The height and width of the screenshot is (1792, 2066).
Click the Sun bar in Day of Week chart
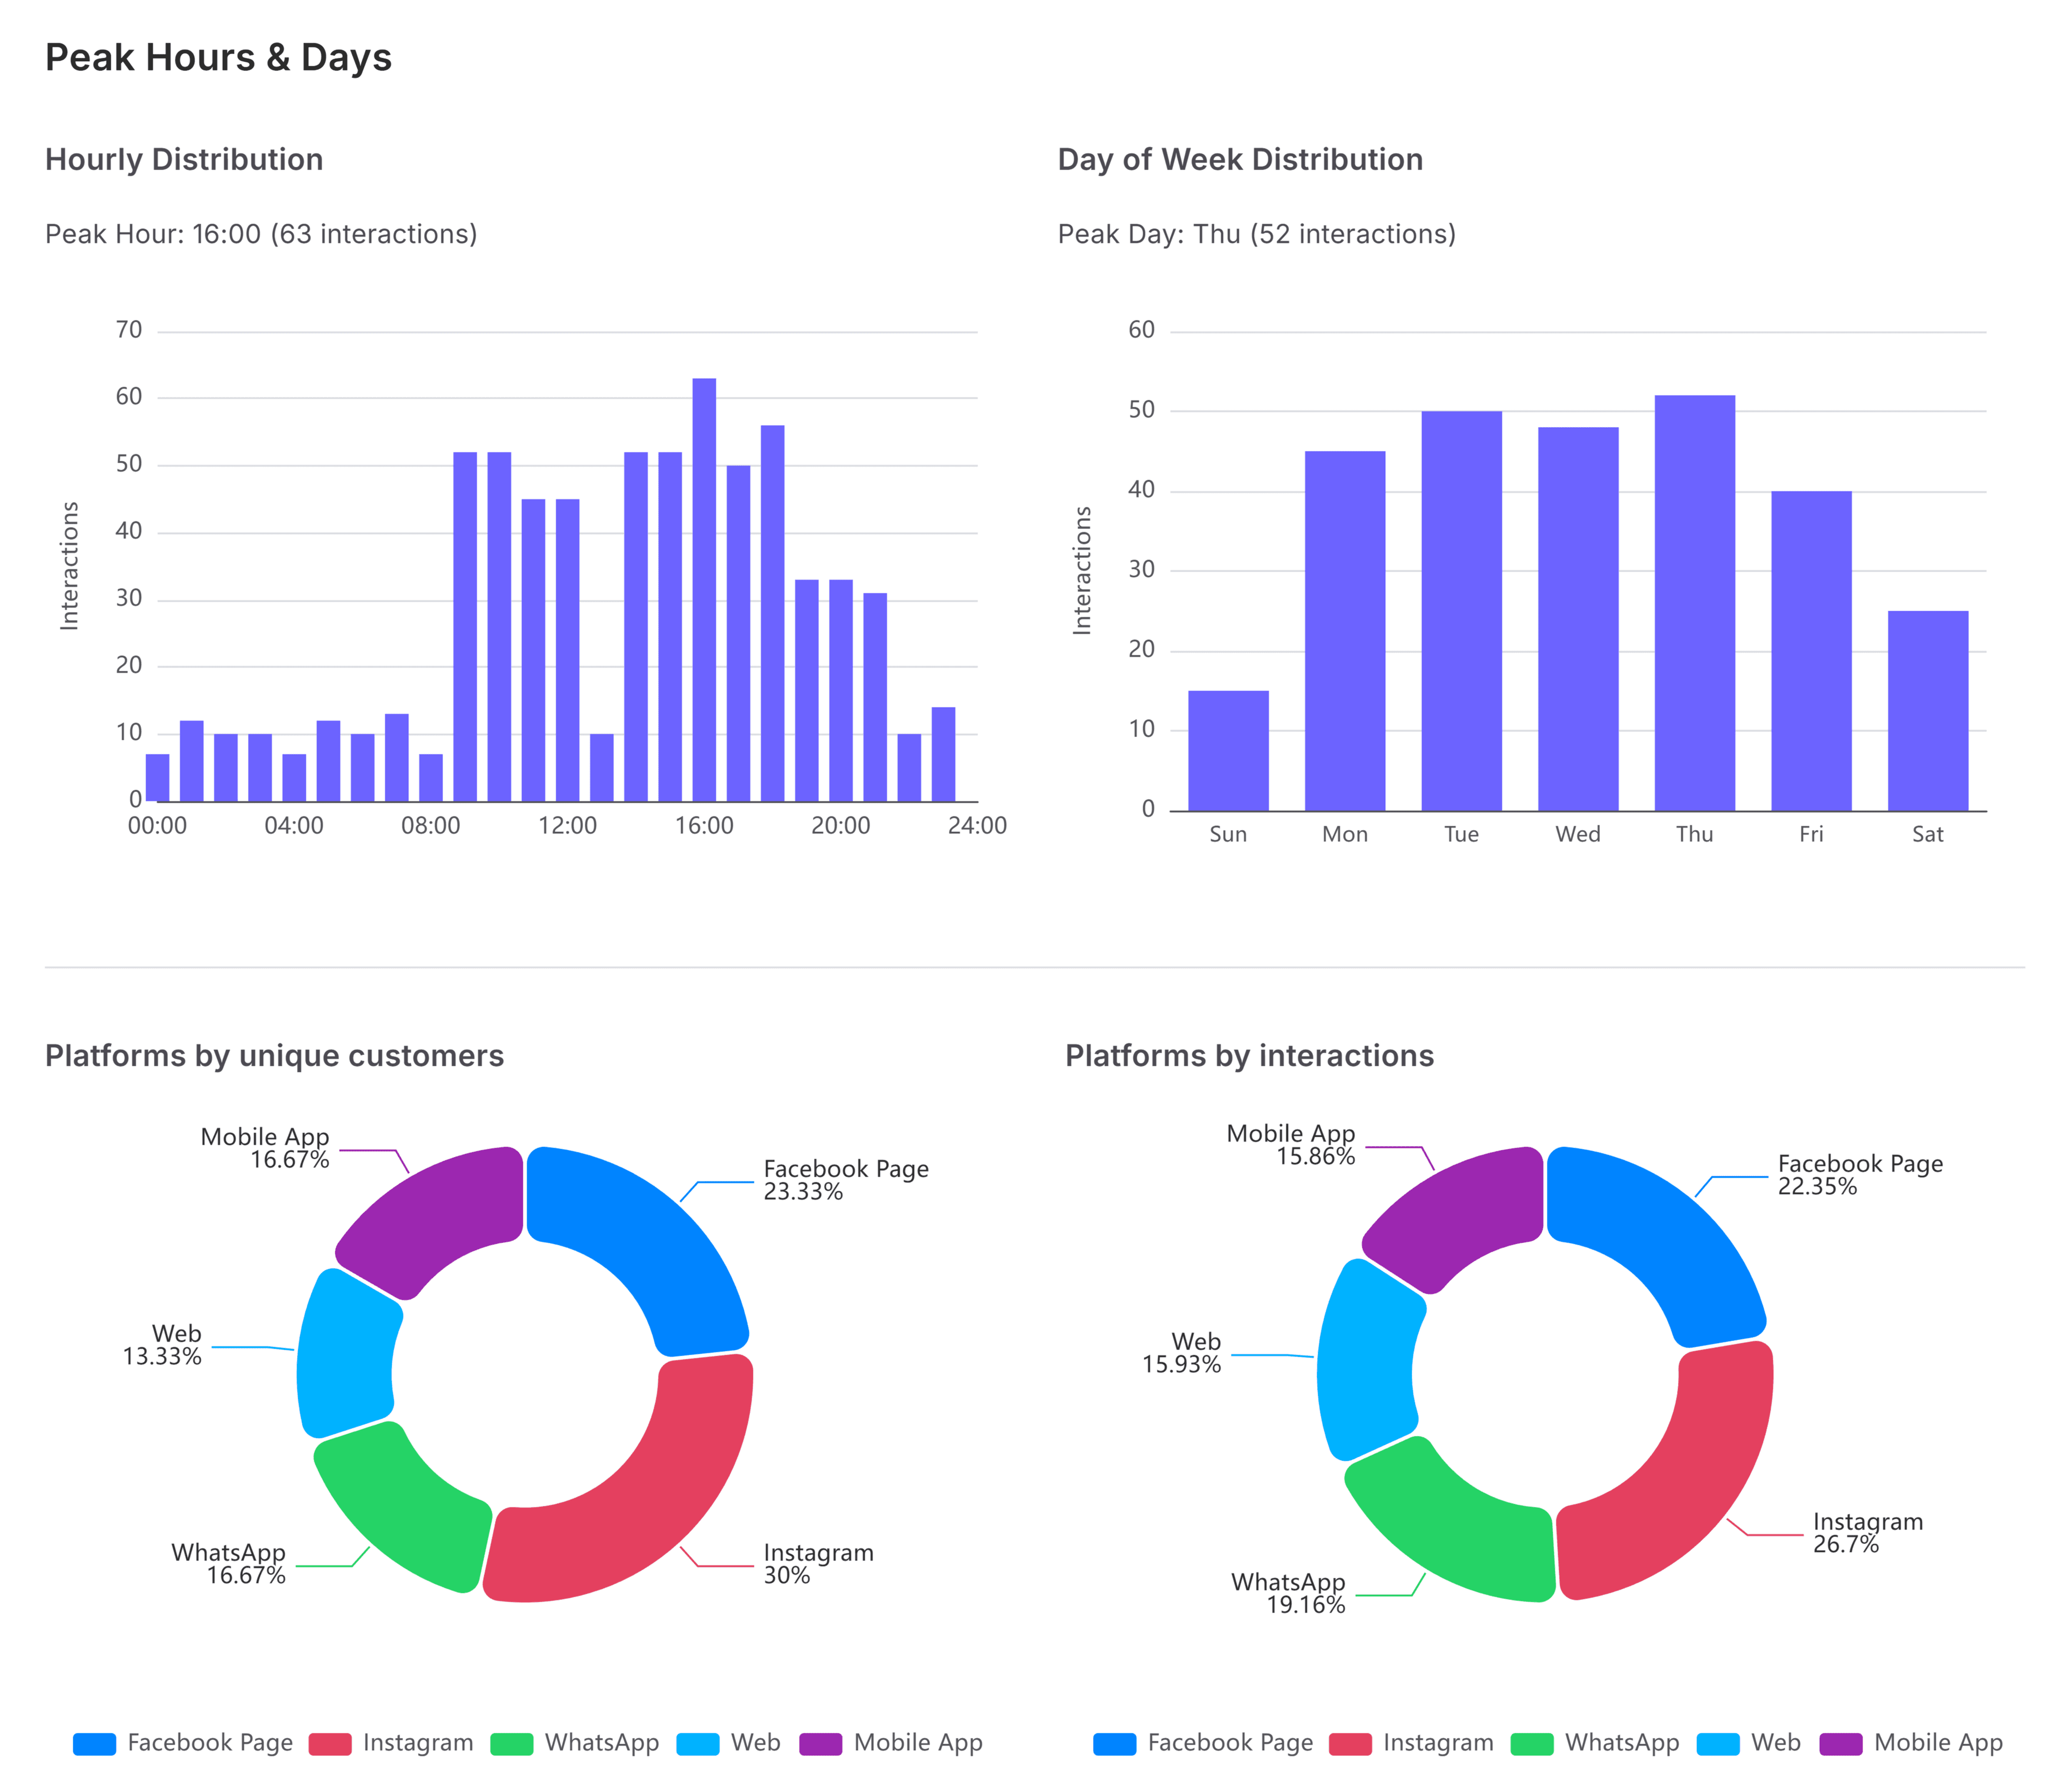click(1228, 750)
